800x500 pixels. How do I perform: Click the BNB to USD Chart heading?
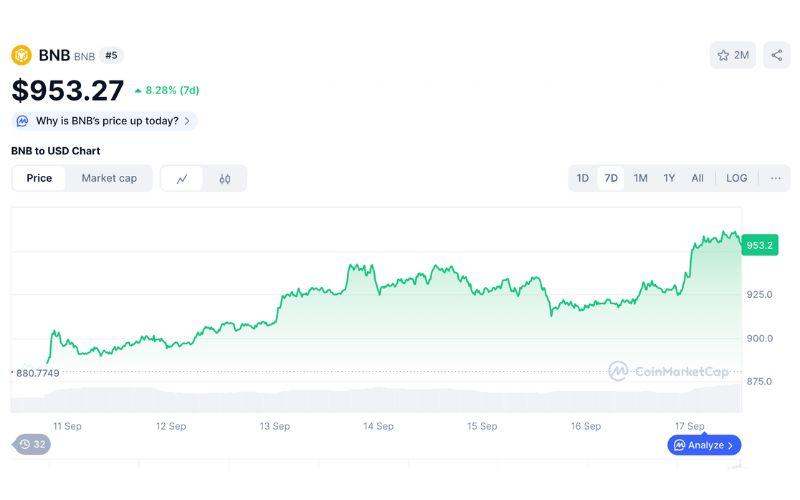pyautogui.click(x=56, y=151)
